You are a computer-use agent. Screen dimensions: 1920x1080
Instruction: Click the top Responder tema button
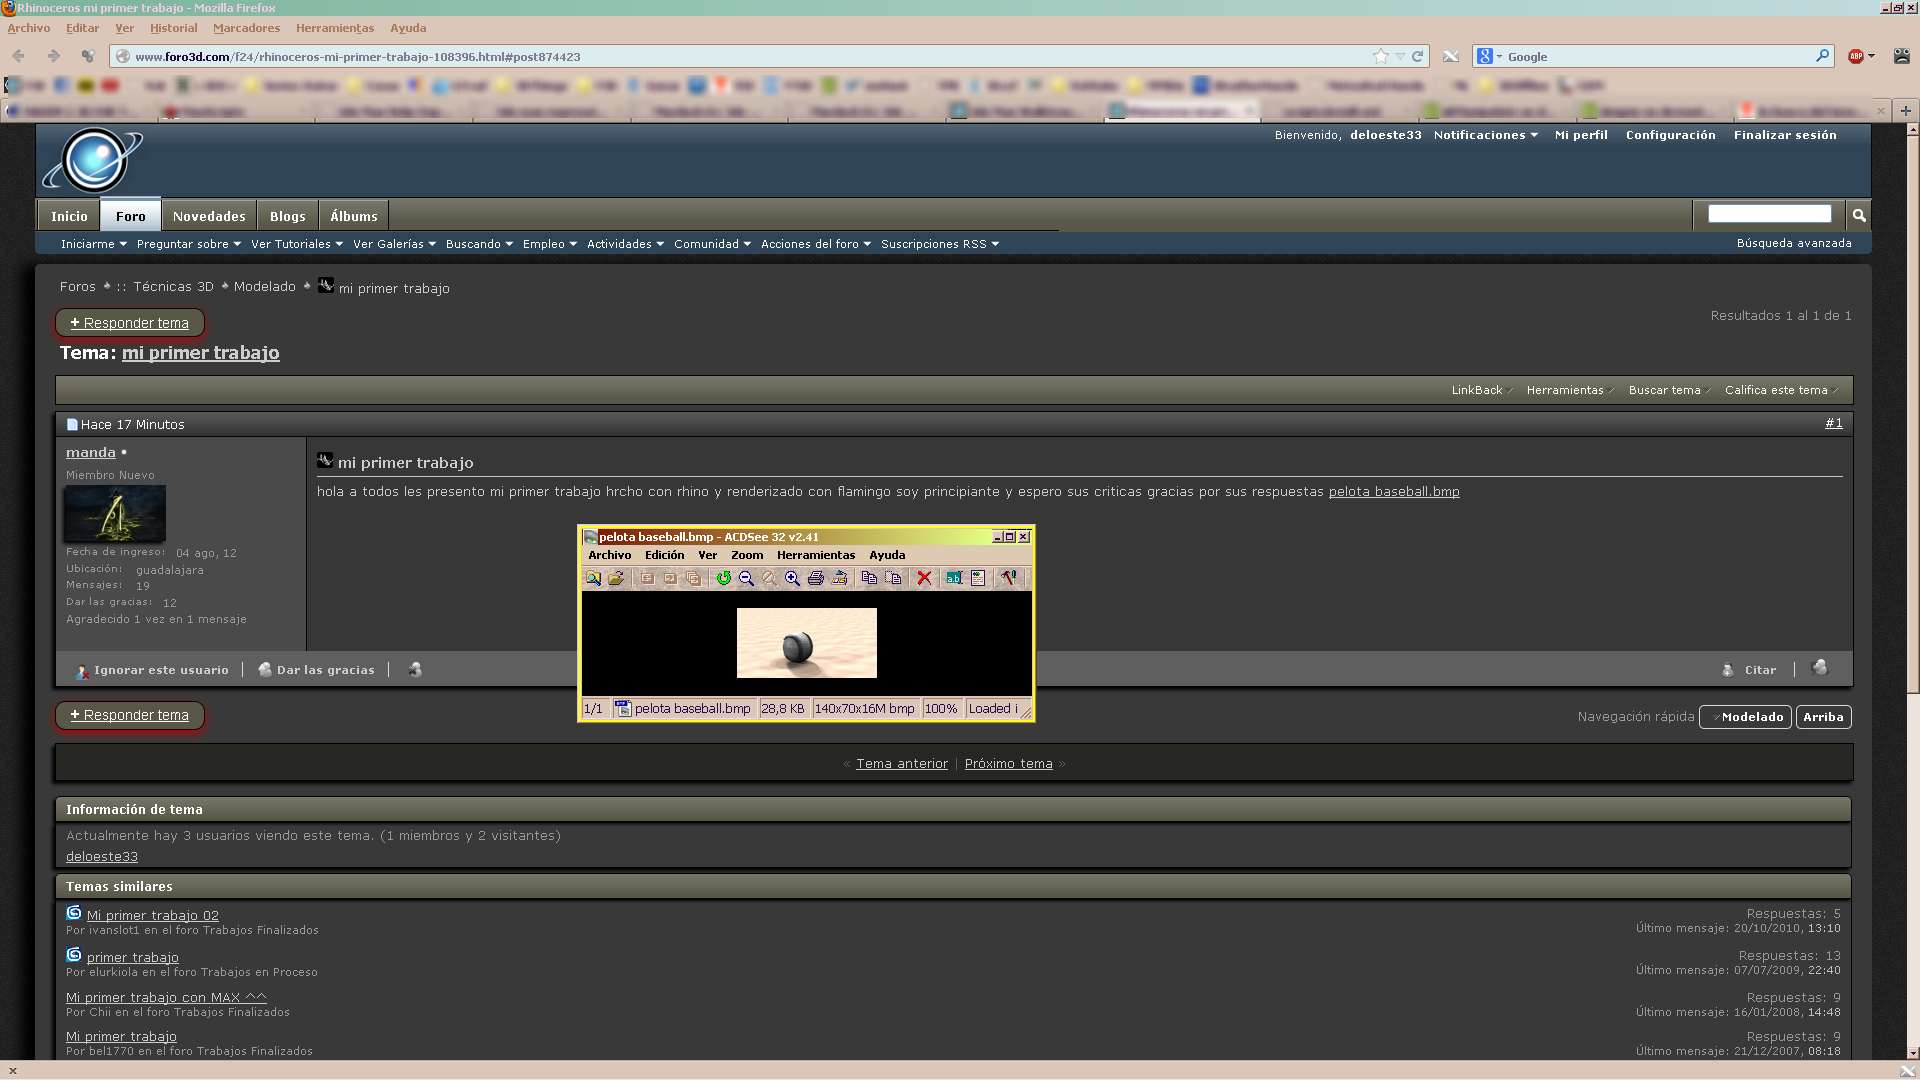pos(130,323)
